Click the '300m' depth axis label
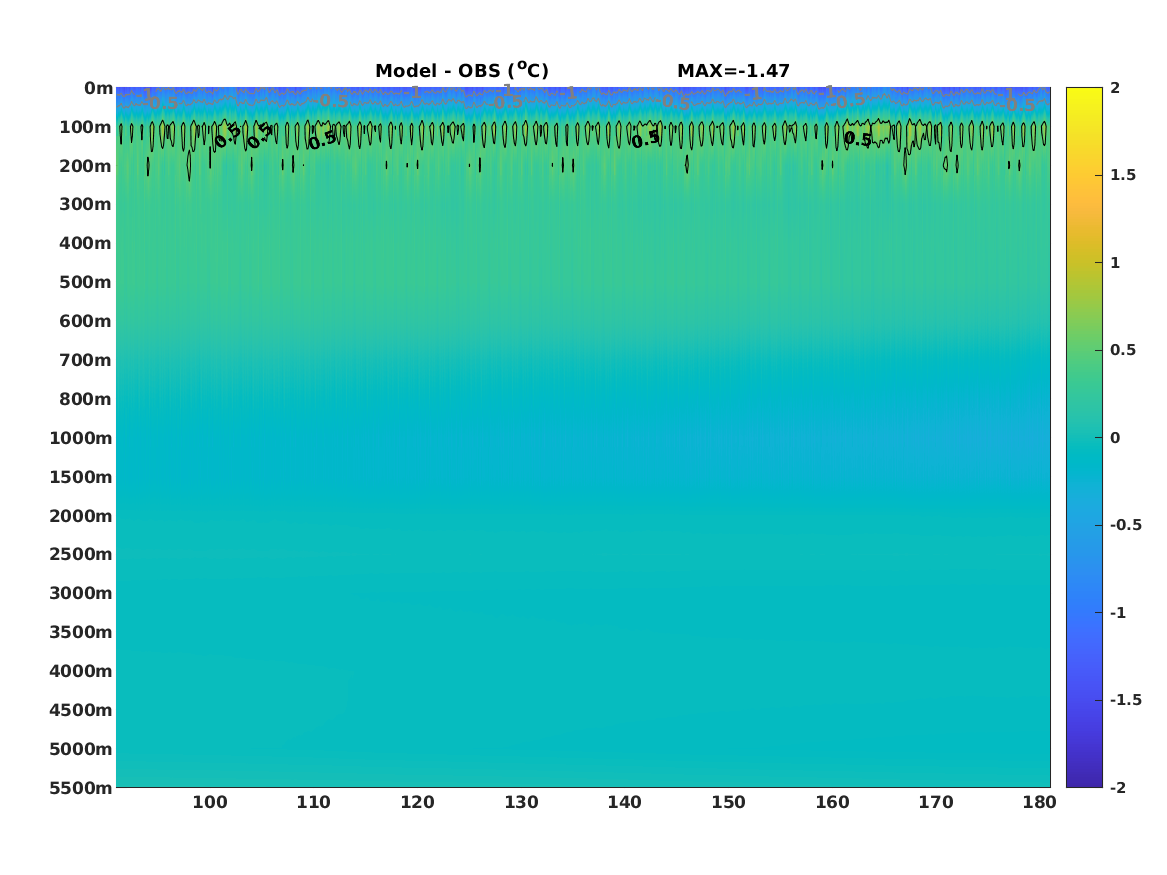Screen dimensions: 1167x875 (x=86, y=205)
